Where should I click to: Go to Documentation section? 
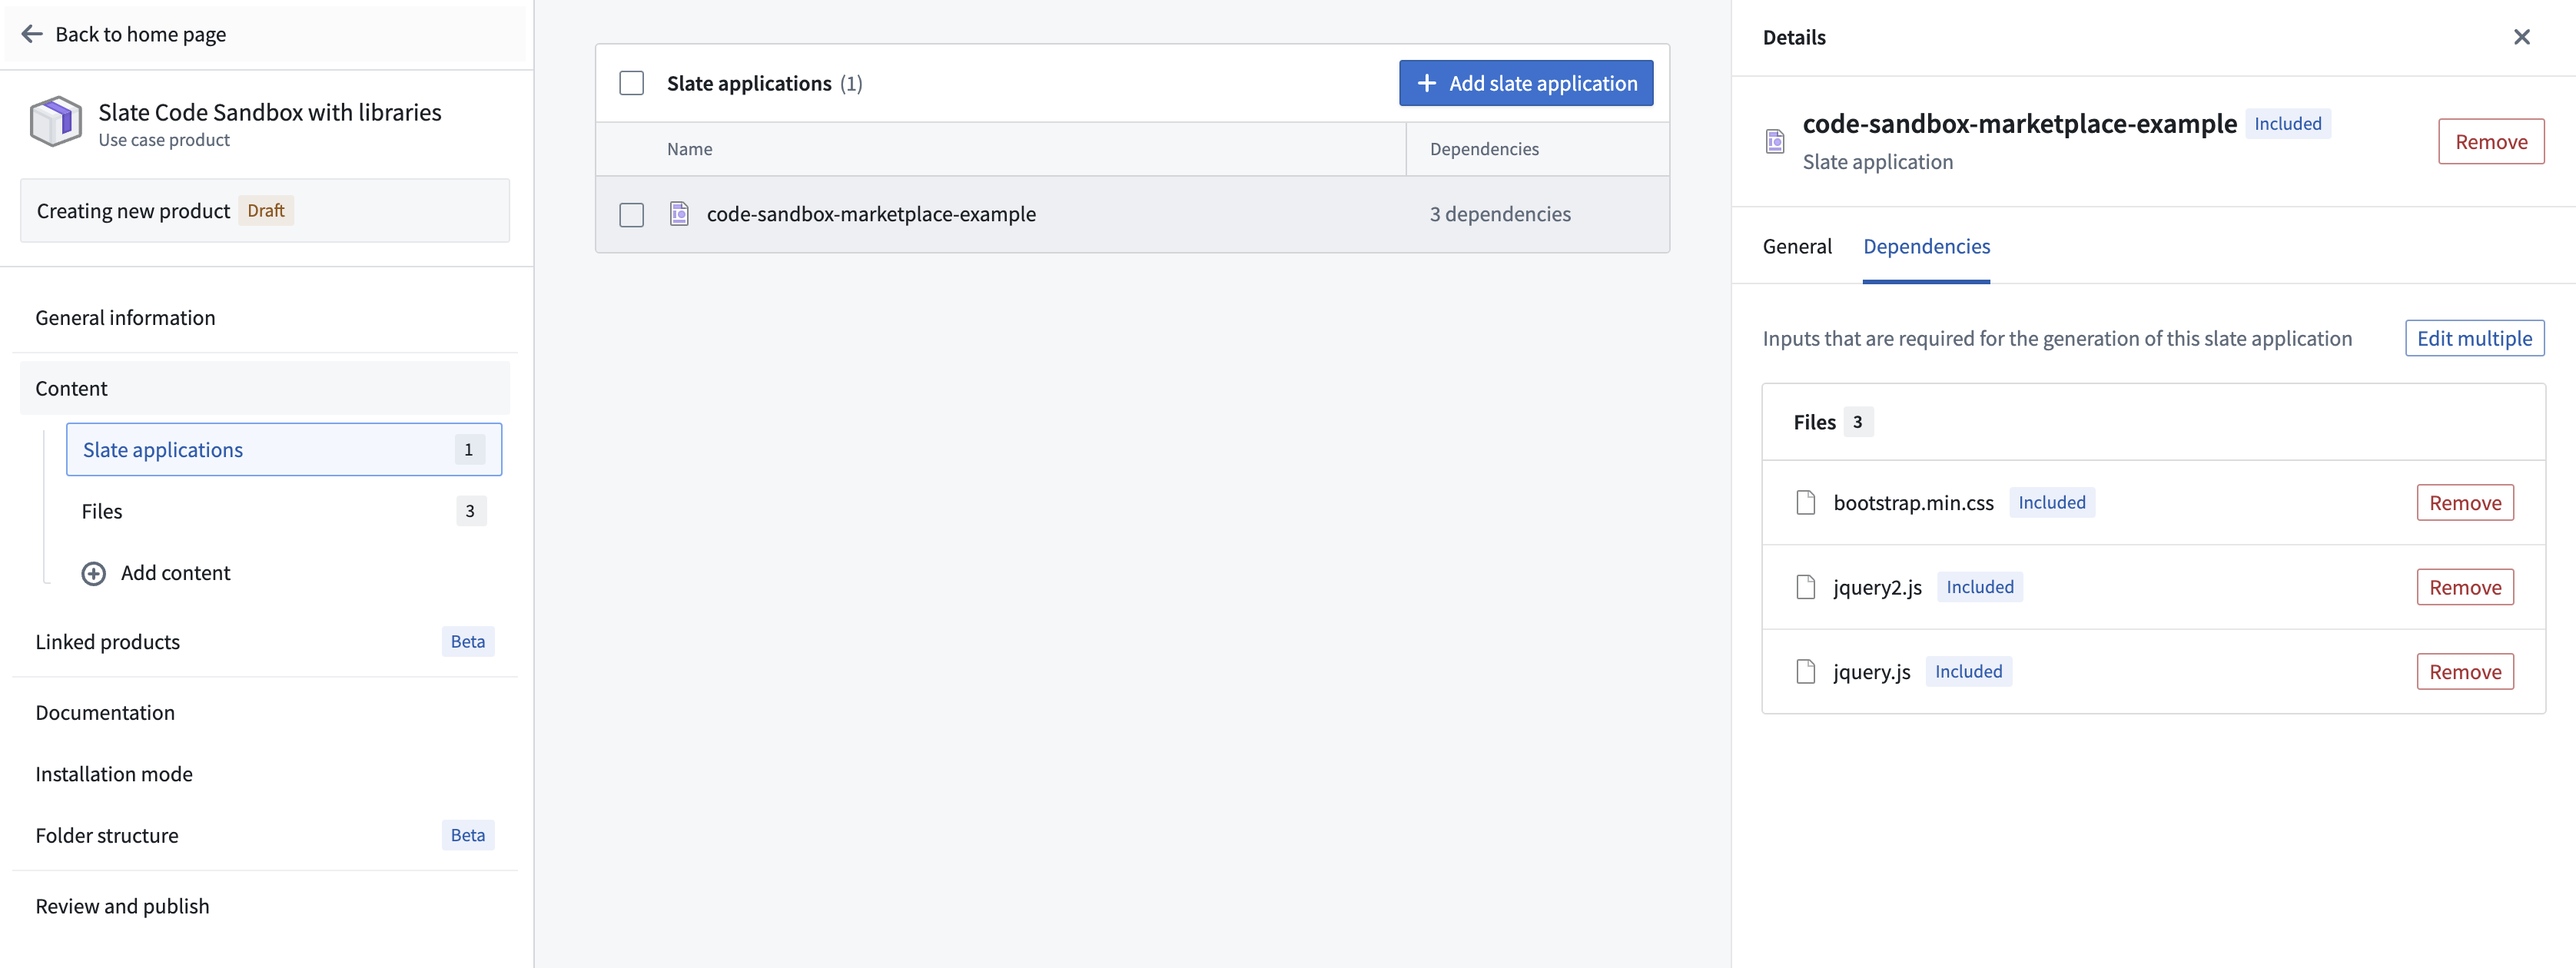[x=265, y=713]
